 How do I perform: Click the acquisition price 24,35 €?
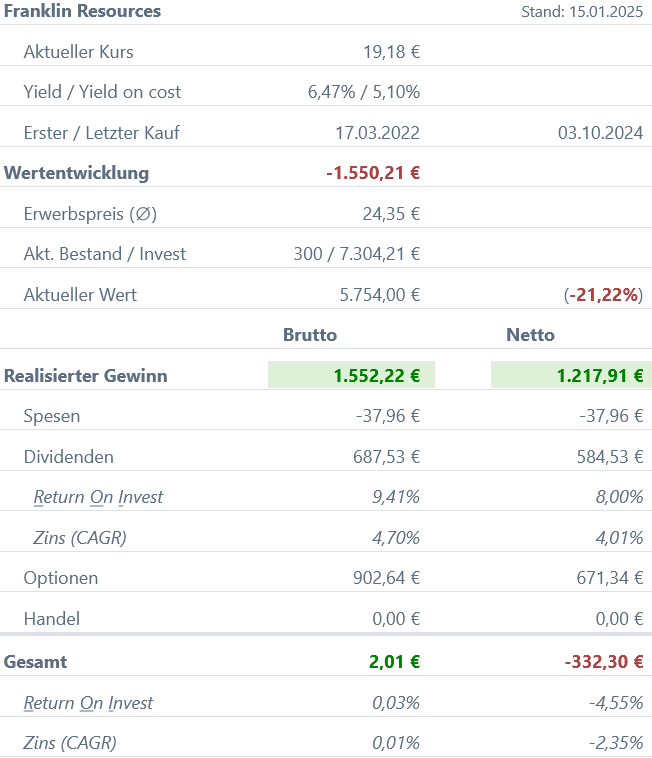[x=391, y=214]
